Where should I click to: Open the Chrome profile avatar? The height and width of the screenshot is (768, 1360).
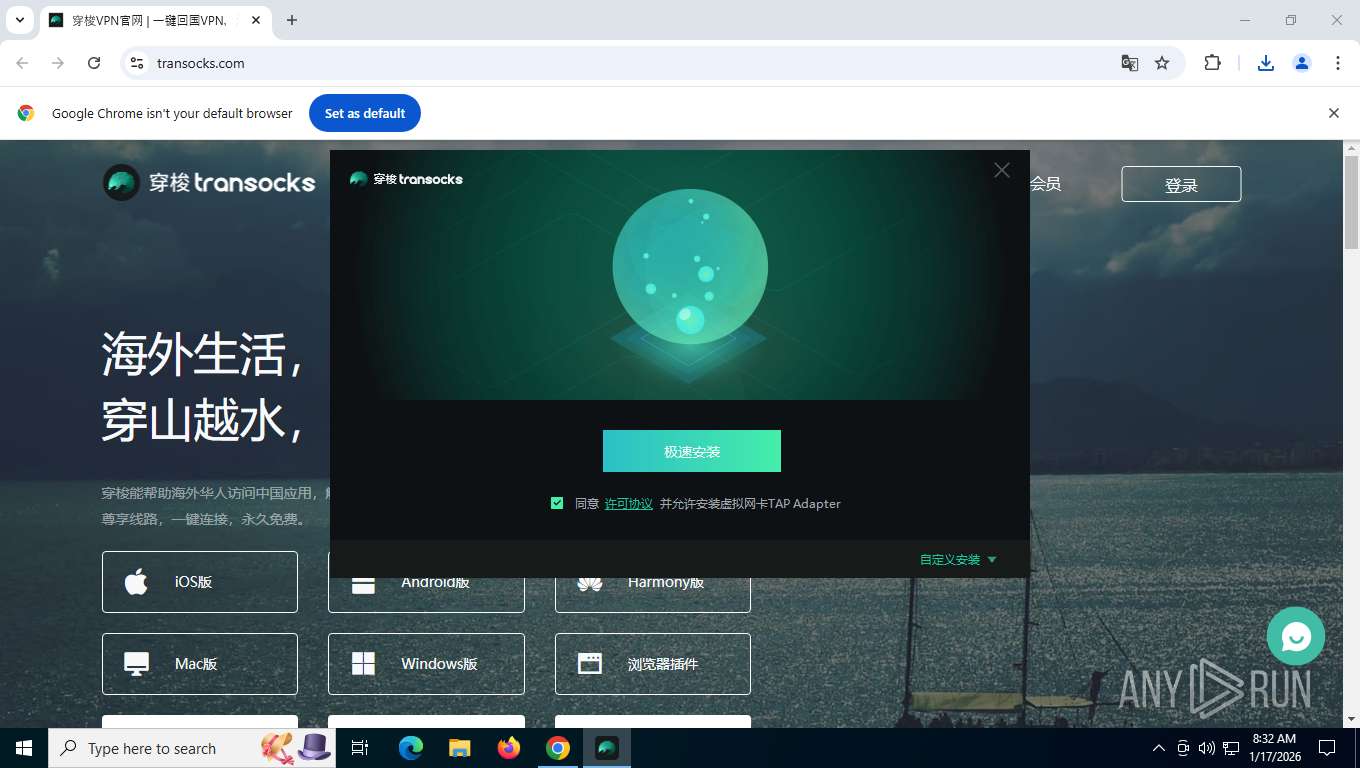pyautogui.click(x=1302, y=63)
